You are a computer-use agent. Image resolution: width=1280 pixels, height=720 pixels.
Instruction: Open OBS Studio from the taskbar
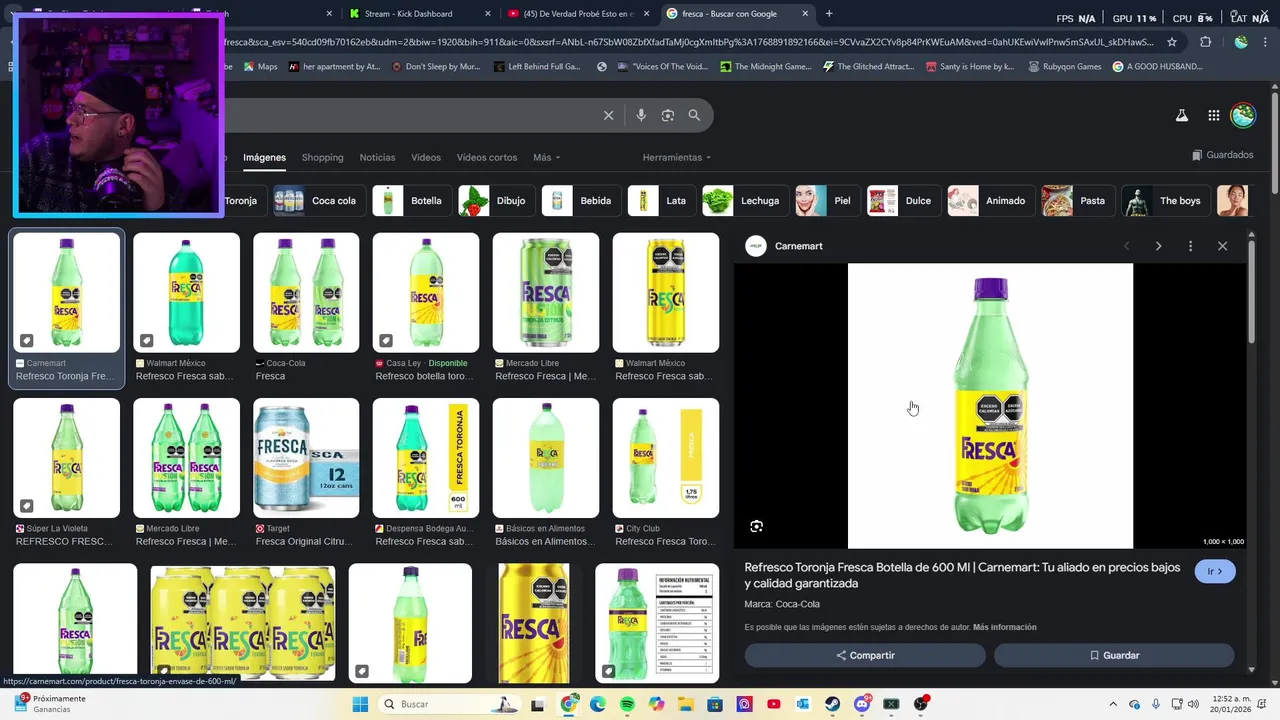[x=921, y=704]
